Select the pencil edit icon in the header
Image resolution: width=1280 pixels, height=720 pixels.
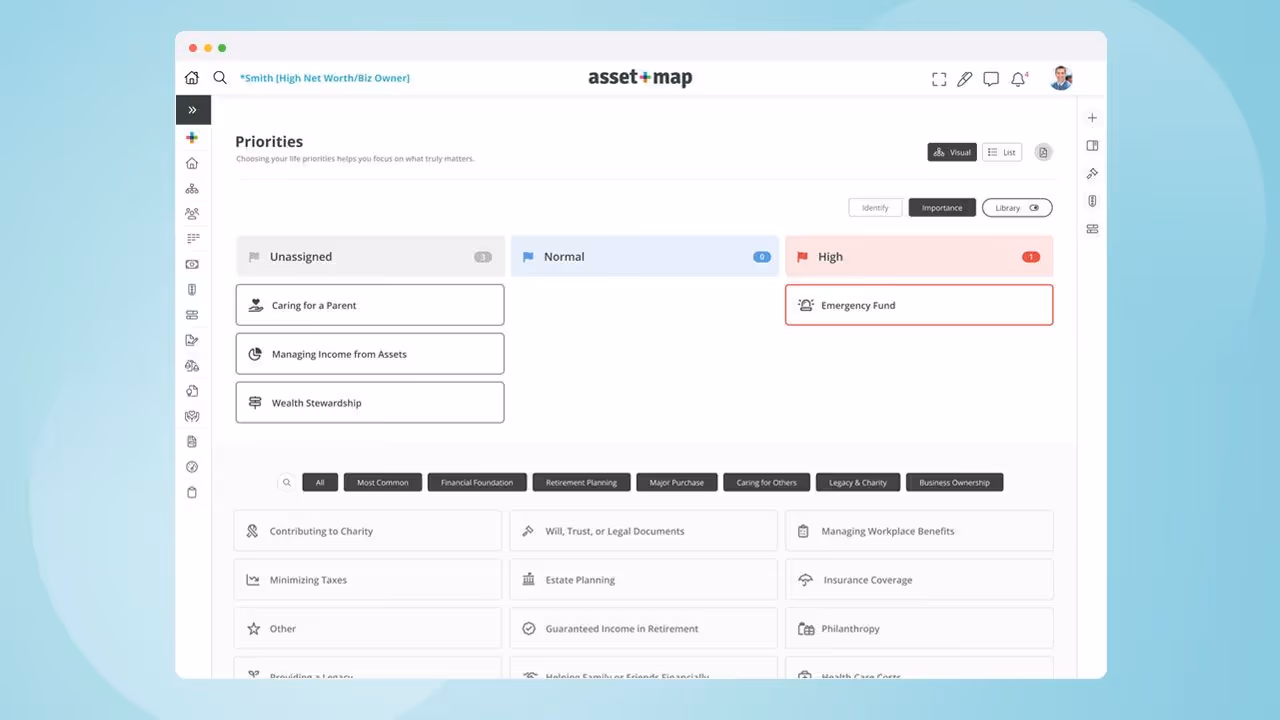[x=965, y=78]
